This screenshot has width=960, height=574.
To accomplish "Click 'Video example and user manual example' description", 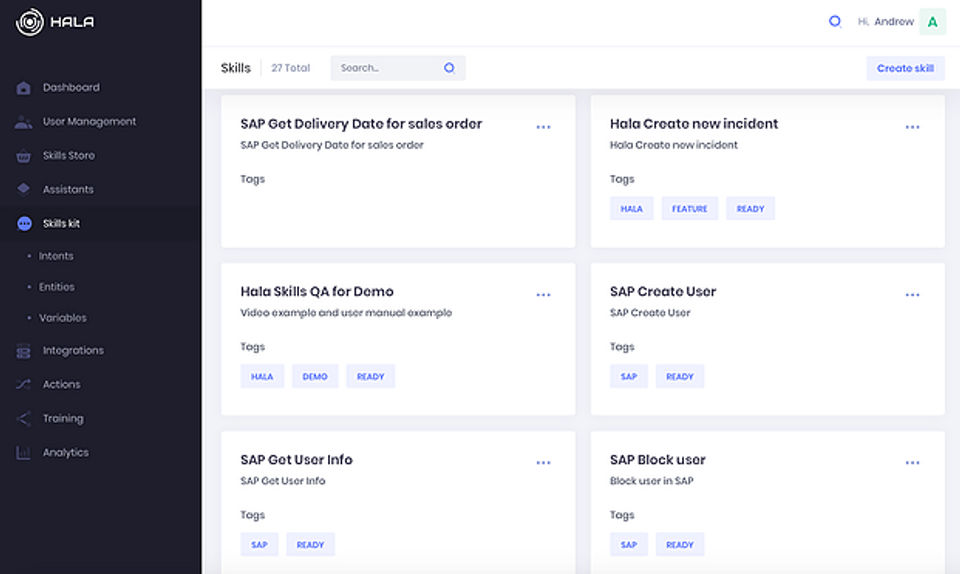I will (346, 313).
